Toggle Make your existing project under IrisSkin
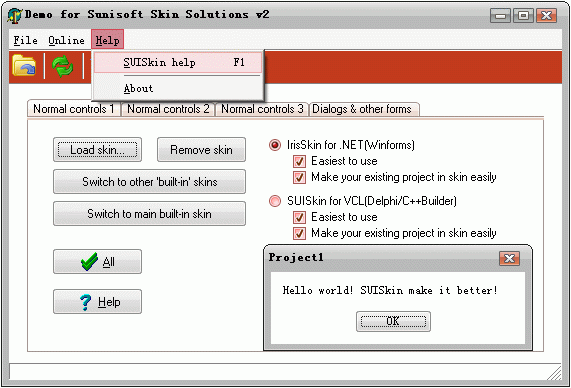 (x=299, y=177)
